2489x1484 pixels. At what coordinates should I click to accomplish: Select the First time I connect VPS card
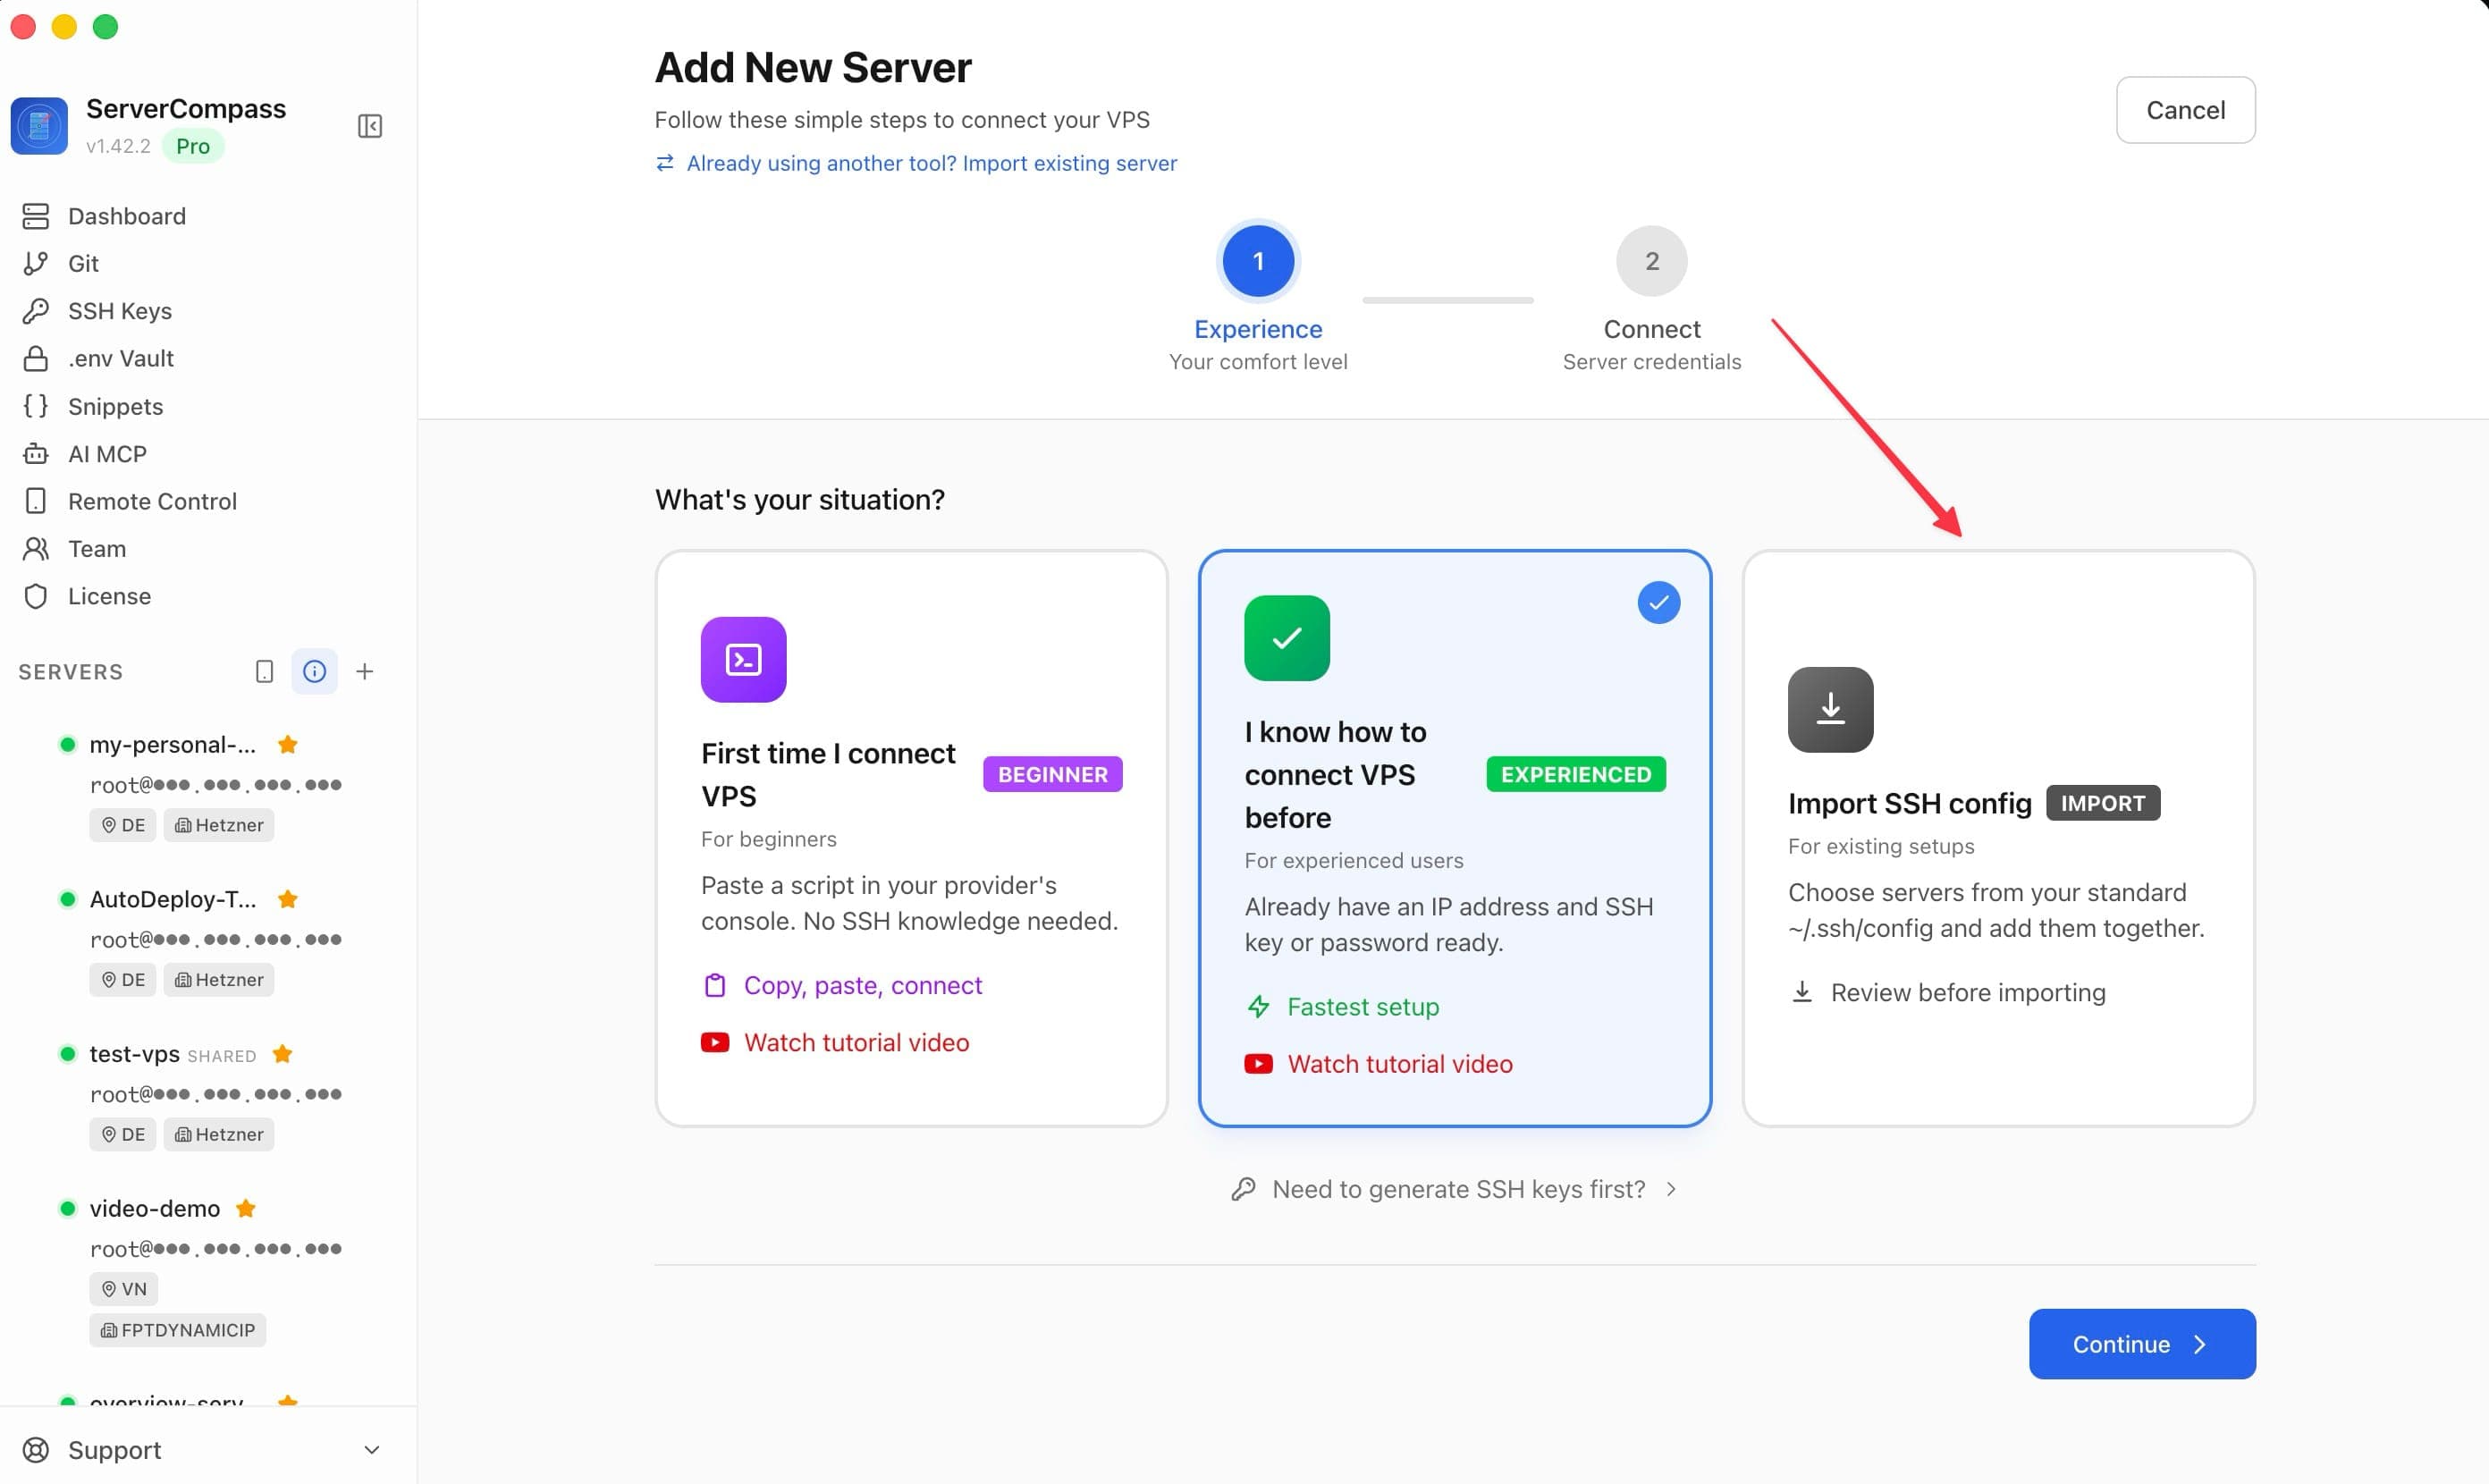[x=911, y=838]
